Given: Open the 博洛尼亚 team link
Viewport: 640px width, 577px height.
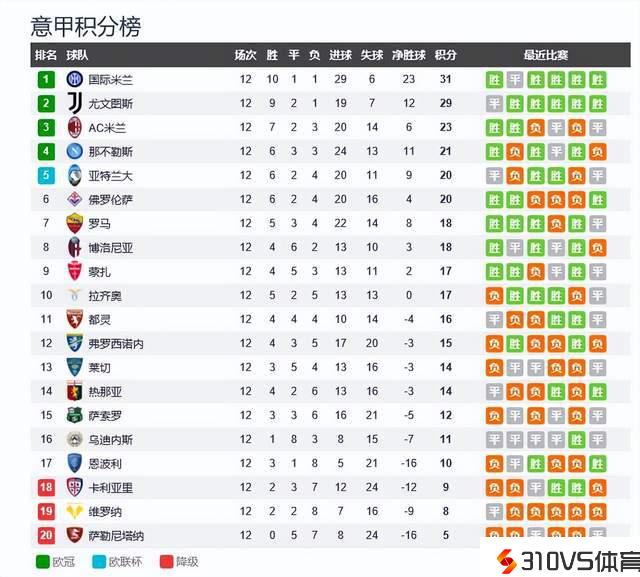Looking at the screenshot, I should [109, 247].
